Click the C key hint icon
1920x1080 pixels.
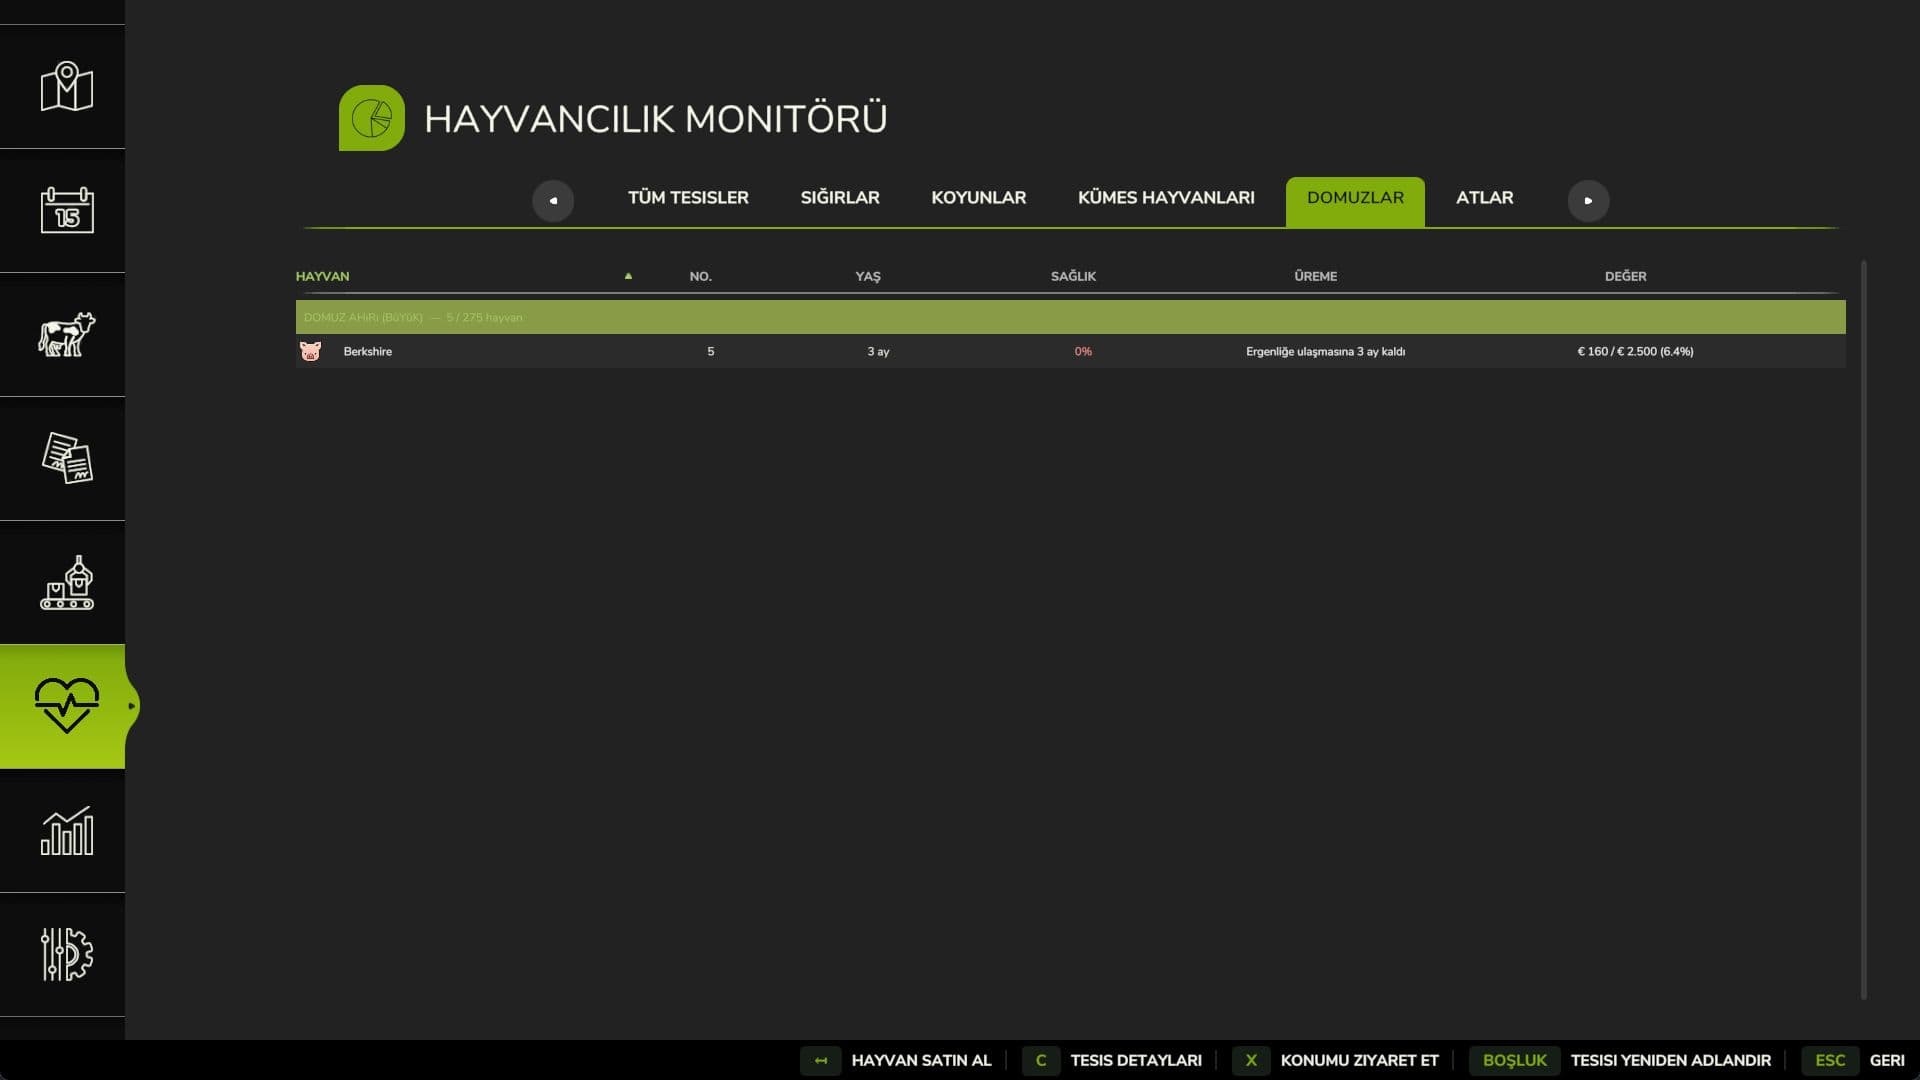[1040, 1060]
